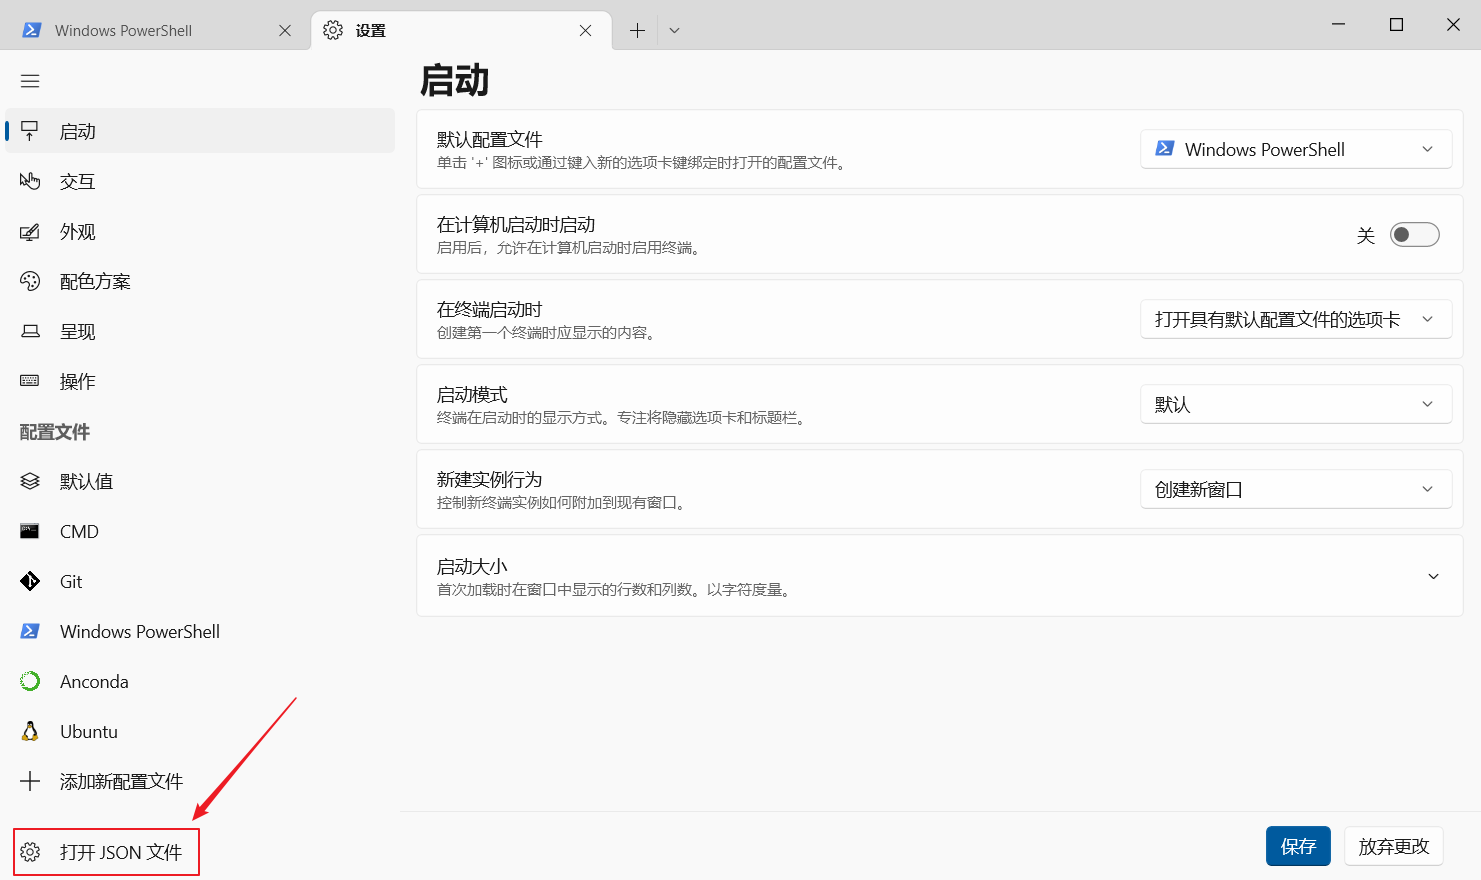This screenshot has height=880, width=1481.
Task: Select 启动 in the sidebar
Action: (x=200, y=131)
